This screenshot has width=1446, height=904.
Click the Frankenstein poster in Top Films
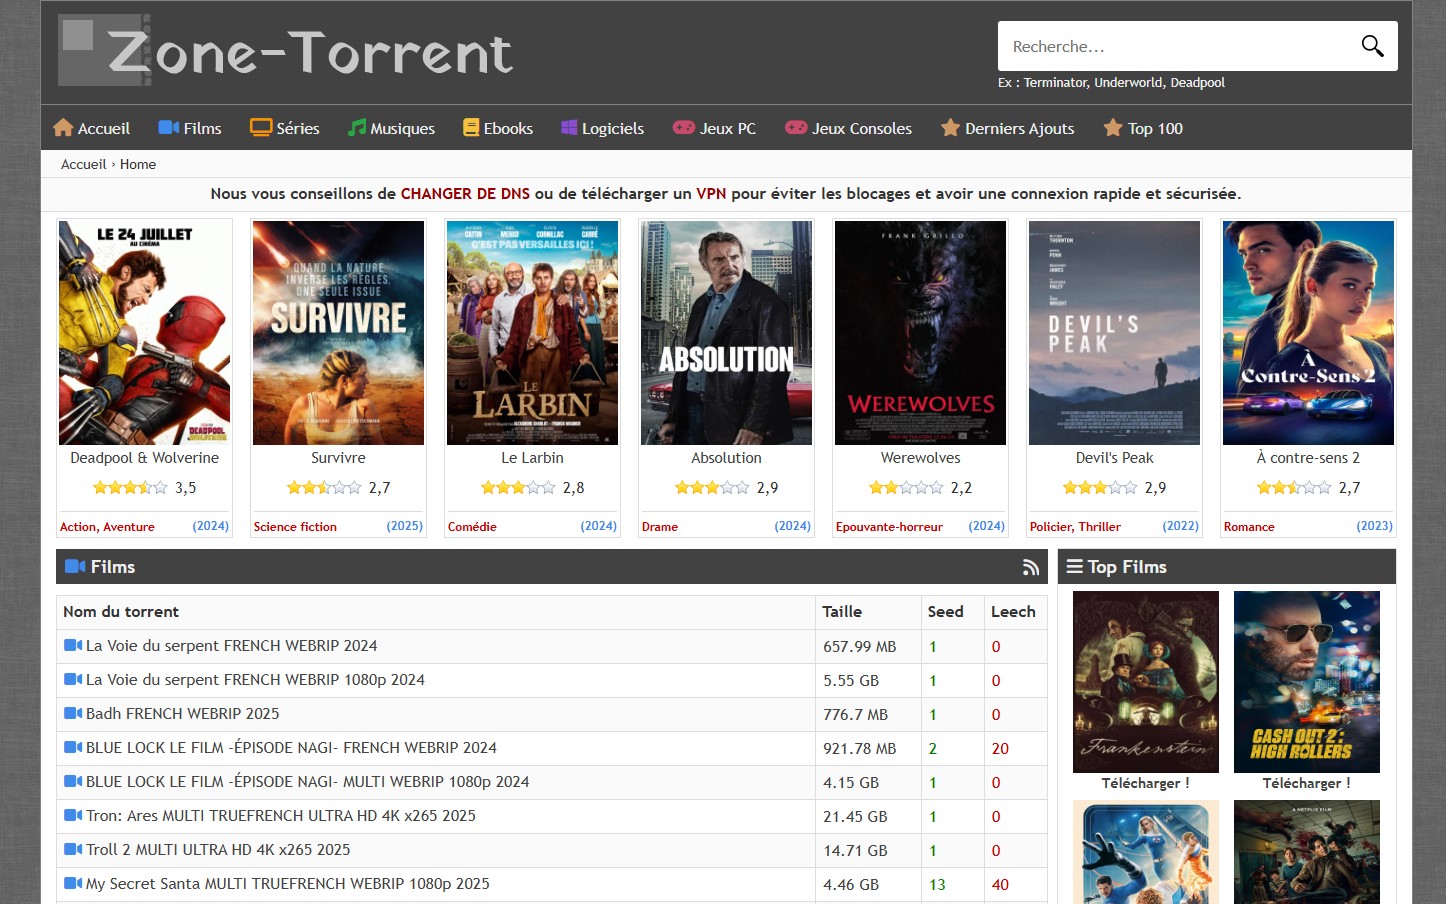[x=1145, y=681]
